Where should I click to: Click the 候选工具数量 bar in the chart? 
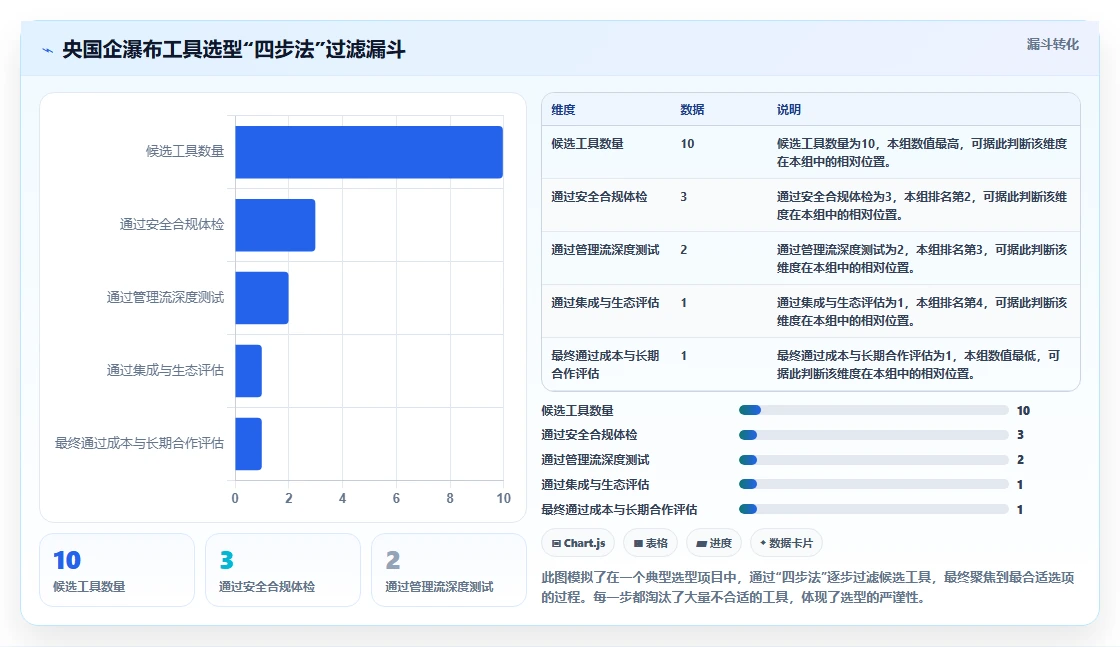pos(369,152)
